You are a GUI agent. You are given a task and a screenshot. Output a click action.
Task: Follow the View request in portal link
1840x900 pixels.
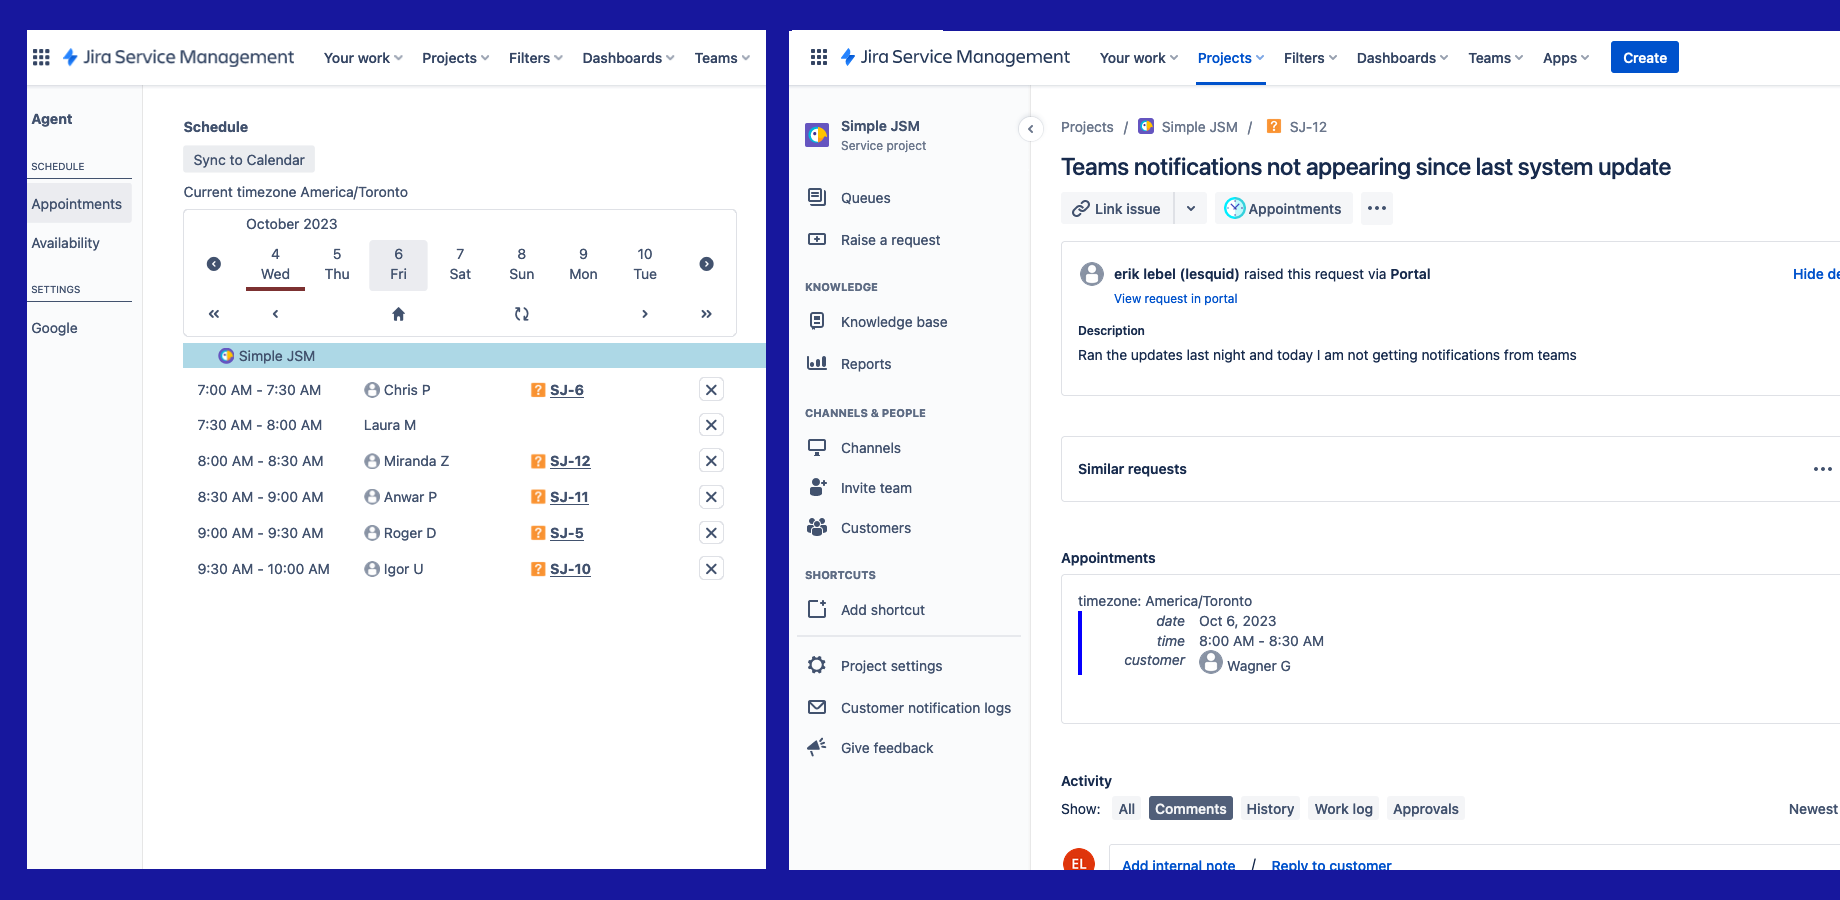tap(1176, 299)
